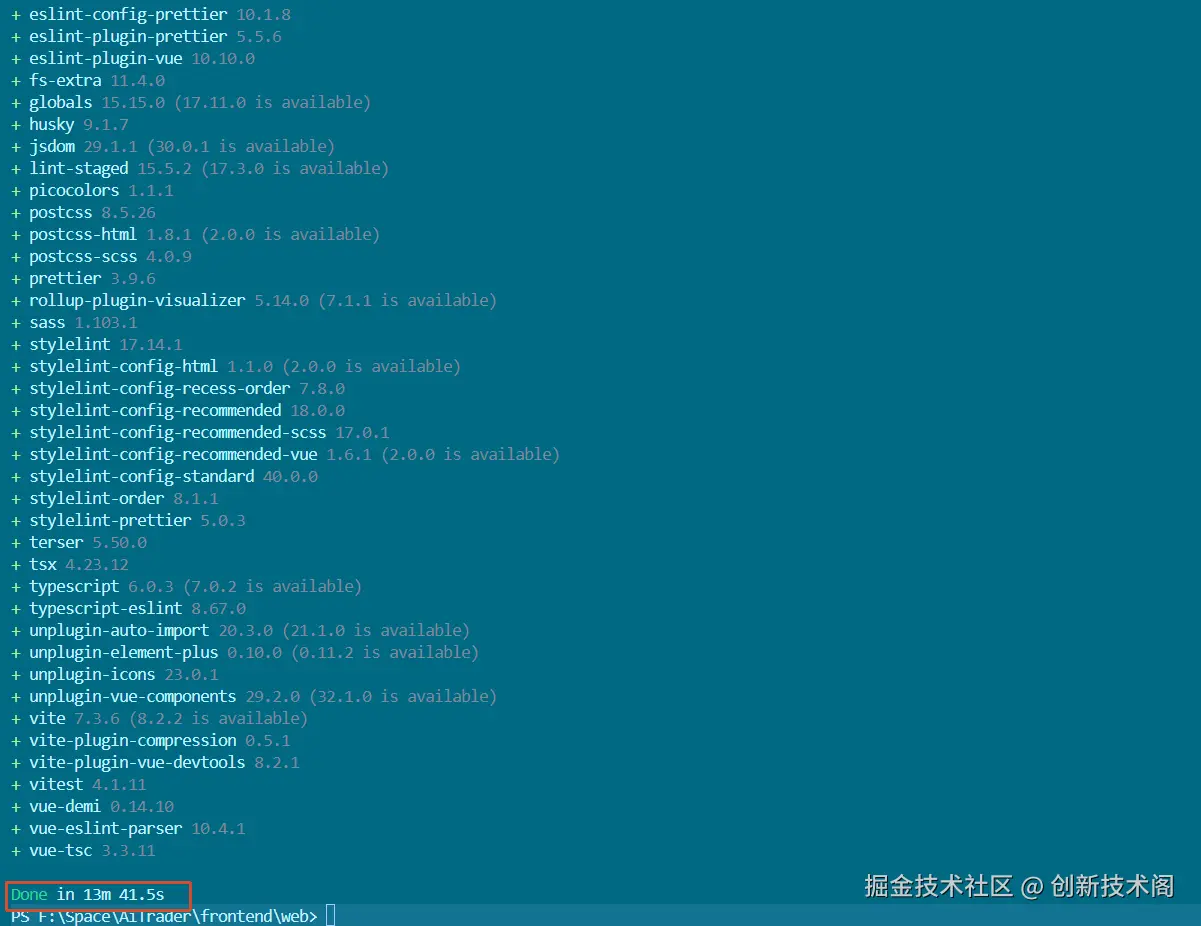
Task: Select the husky 9.1.7 entry
Action: [x=70, y=125]
